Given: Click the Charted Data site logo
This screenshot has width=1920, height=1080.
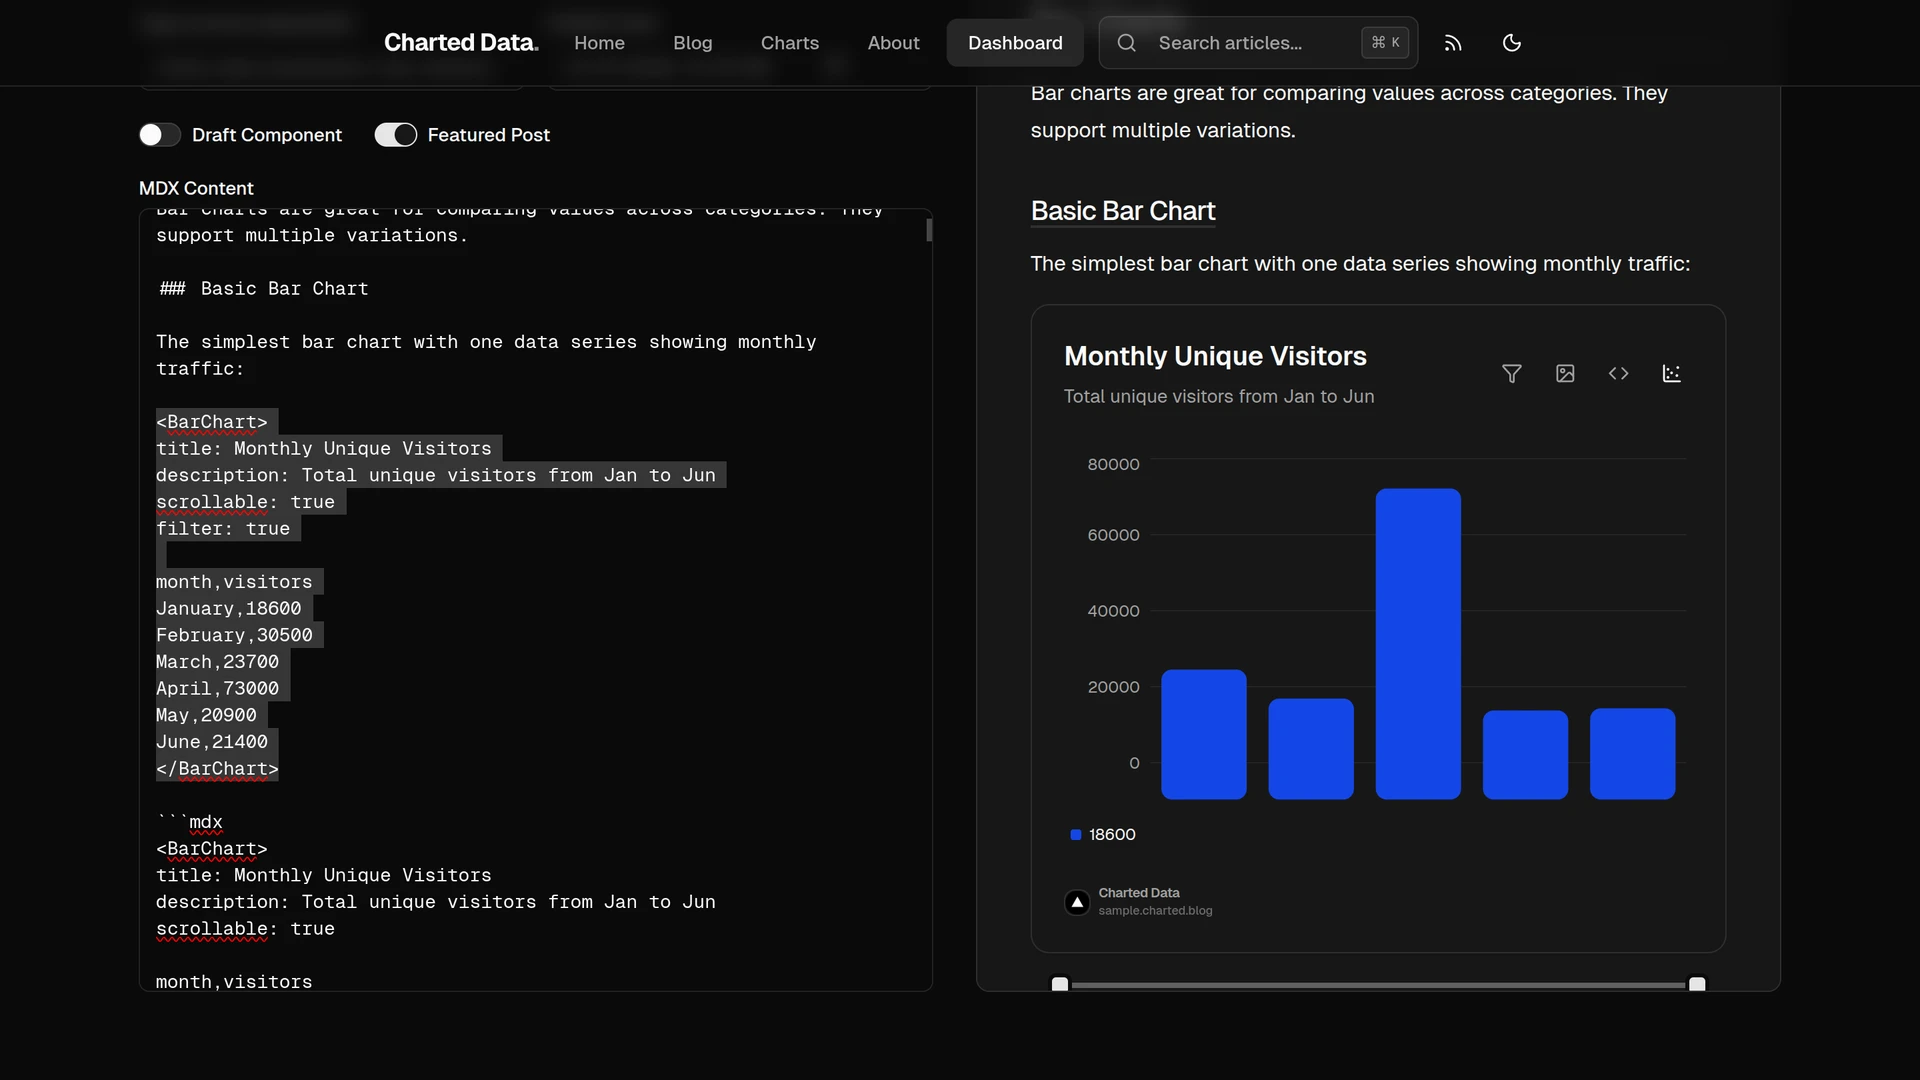Looking at the screenshot, I should coord(461,43).
